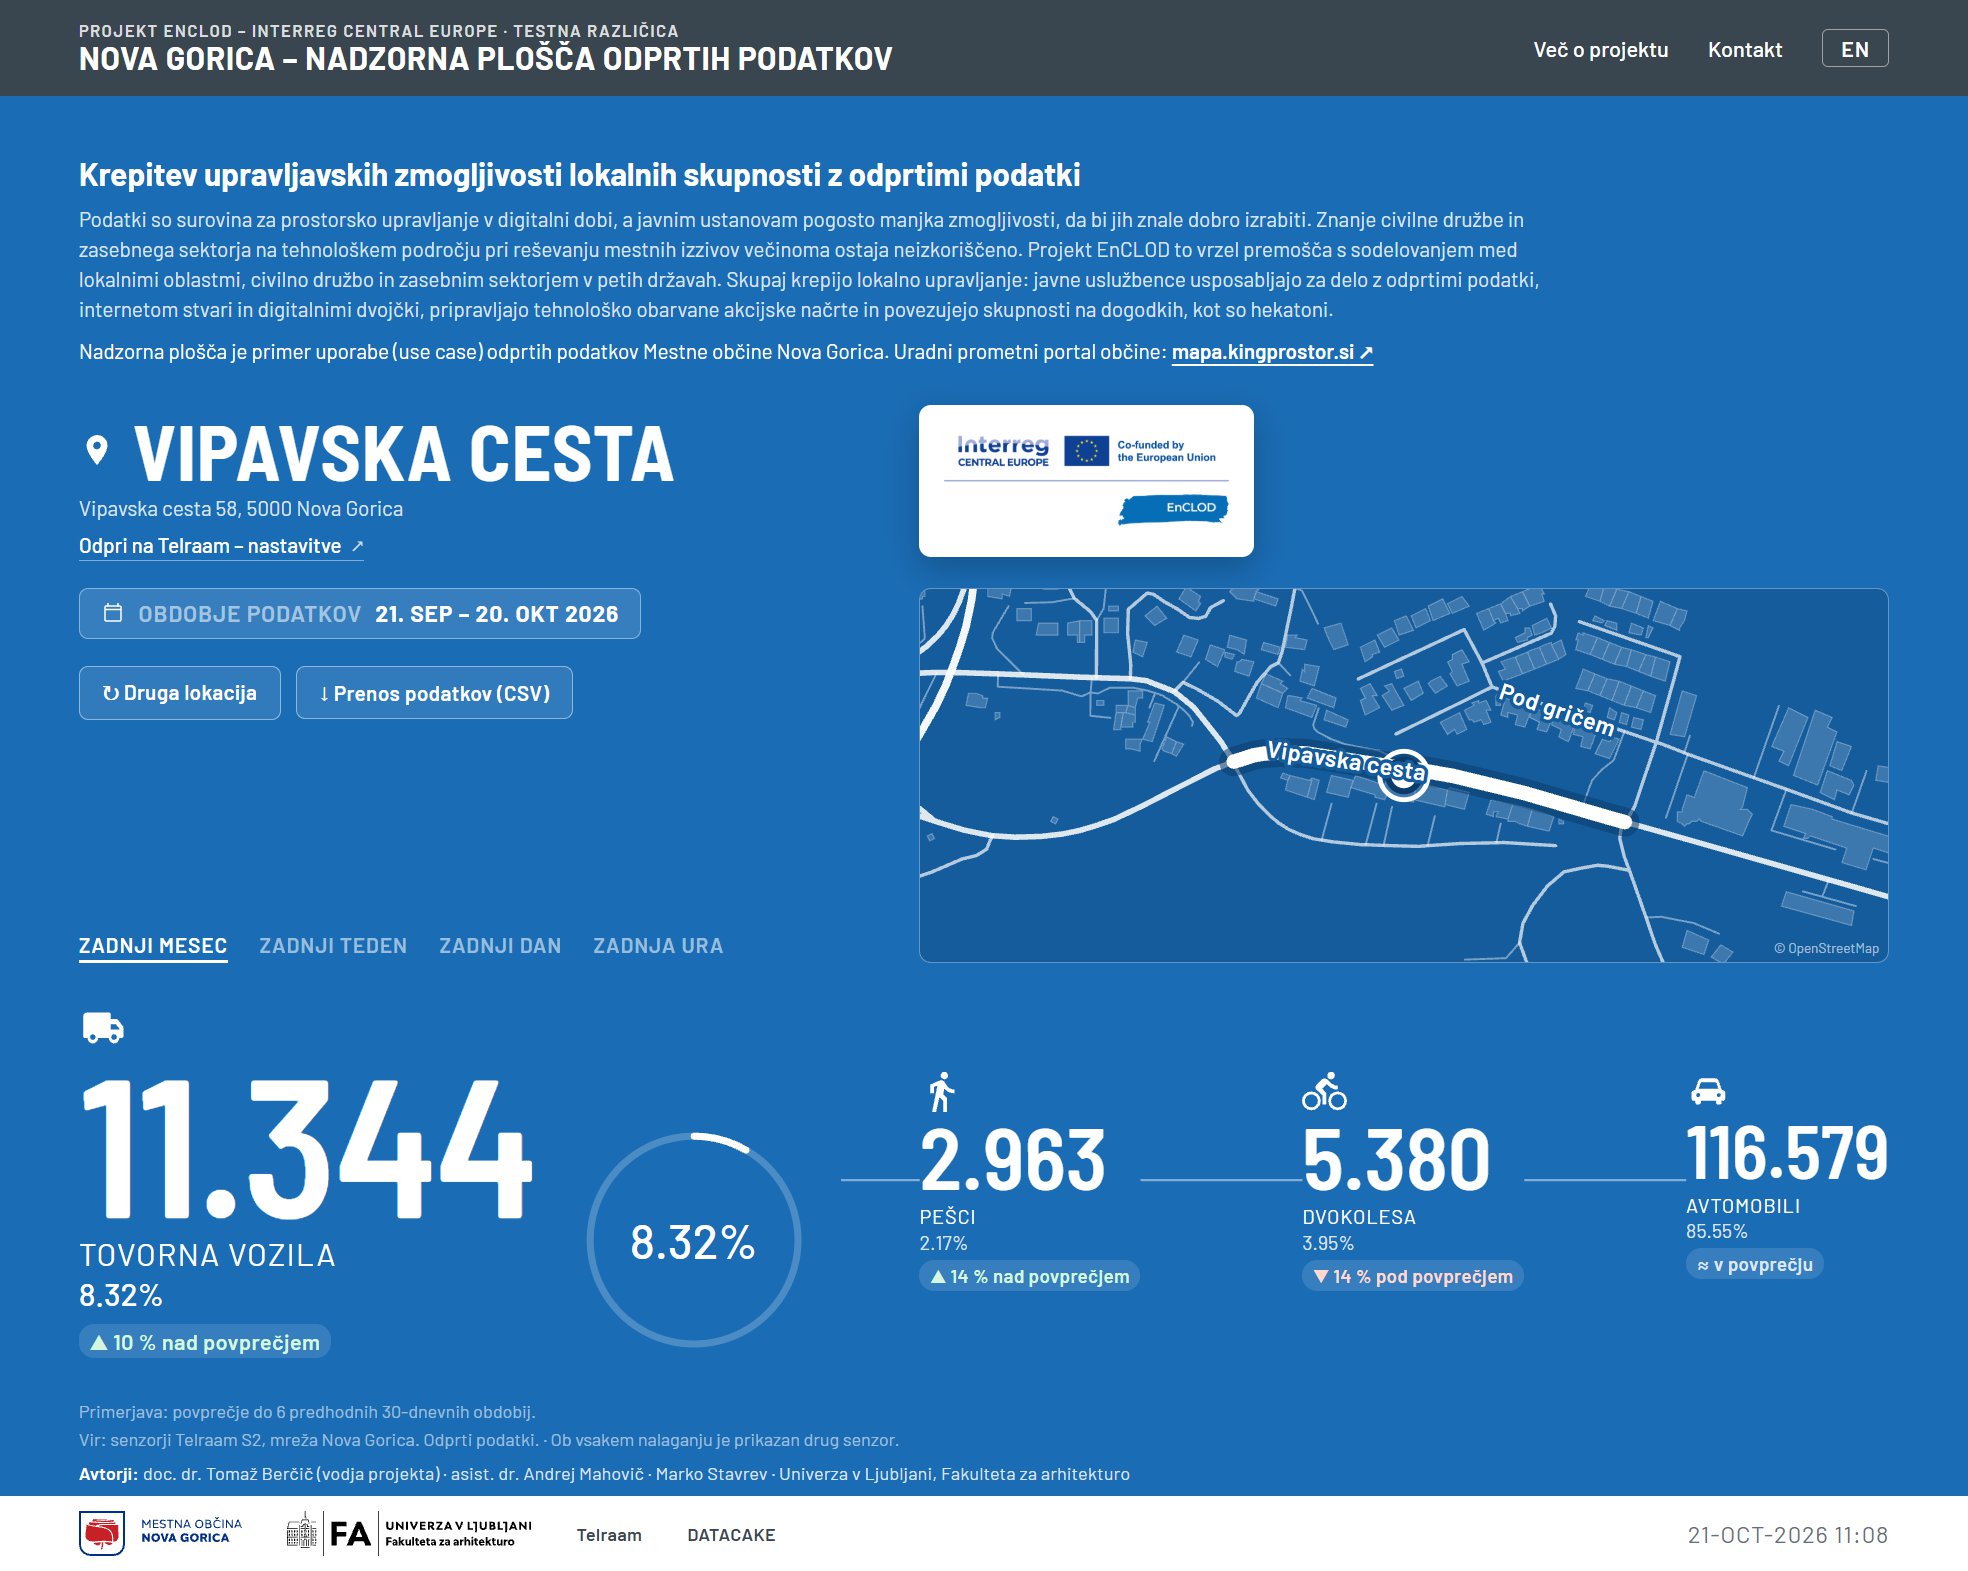Click the '14 % nad povprečjem' pedestrian badge
This screenshot has height=1571, width=1968.
click(1029, 1276)
